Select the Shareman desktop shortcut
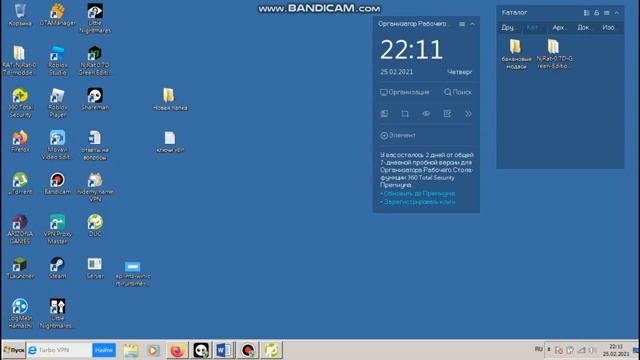The width and height of the screenshot is (640, 360). 95,99
